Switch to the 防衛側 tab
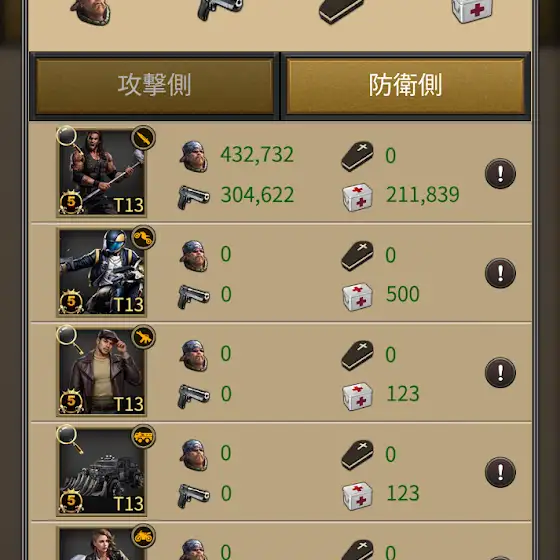Viewport: 560px width, 560px height. 405,86
